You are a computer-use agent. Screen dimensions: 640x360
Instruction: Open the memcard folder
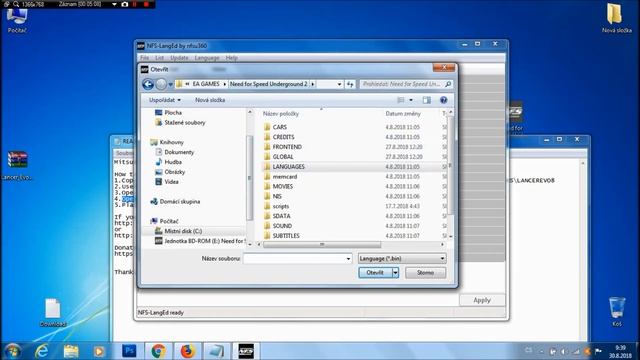click(284, 176)
